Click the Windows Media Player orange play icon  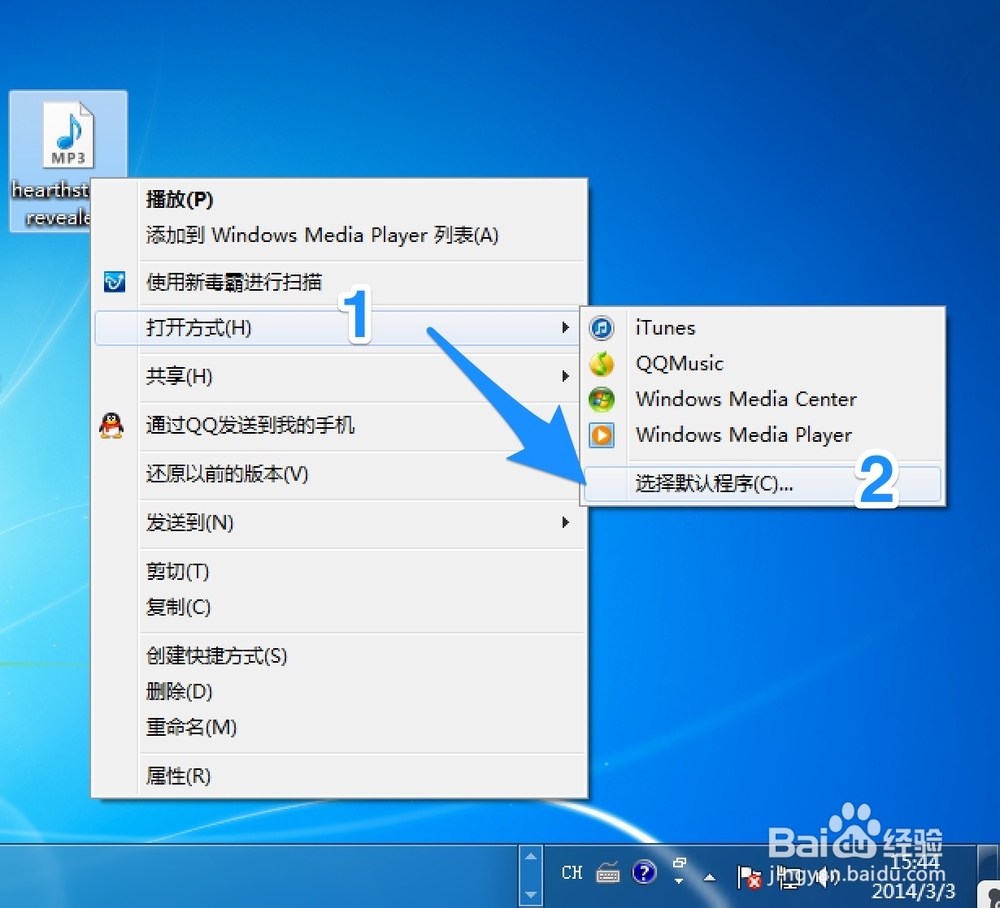tap(601, 435)
